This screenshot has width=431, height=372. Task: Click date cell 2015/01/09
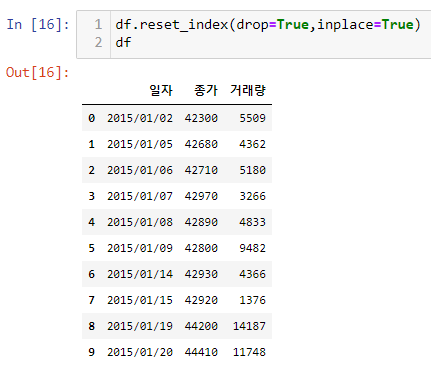coord(140,248)
